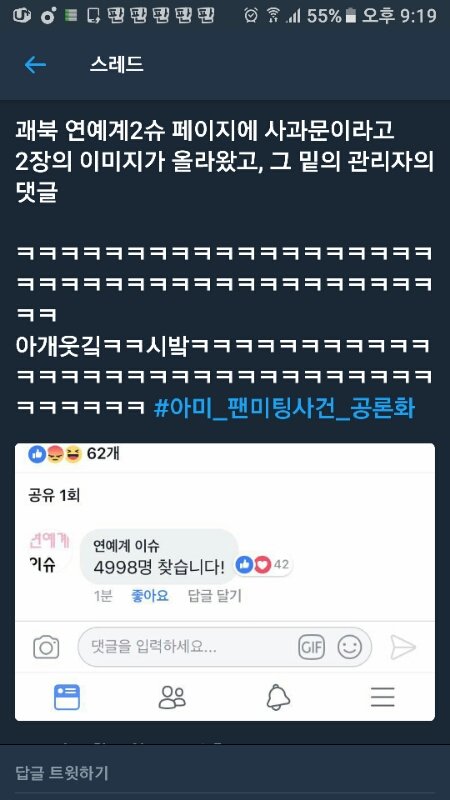The width and height of the screenshot is (450, 800).
Task: Tap the alarm clock status bar icon
Action: click(251, 16)
